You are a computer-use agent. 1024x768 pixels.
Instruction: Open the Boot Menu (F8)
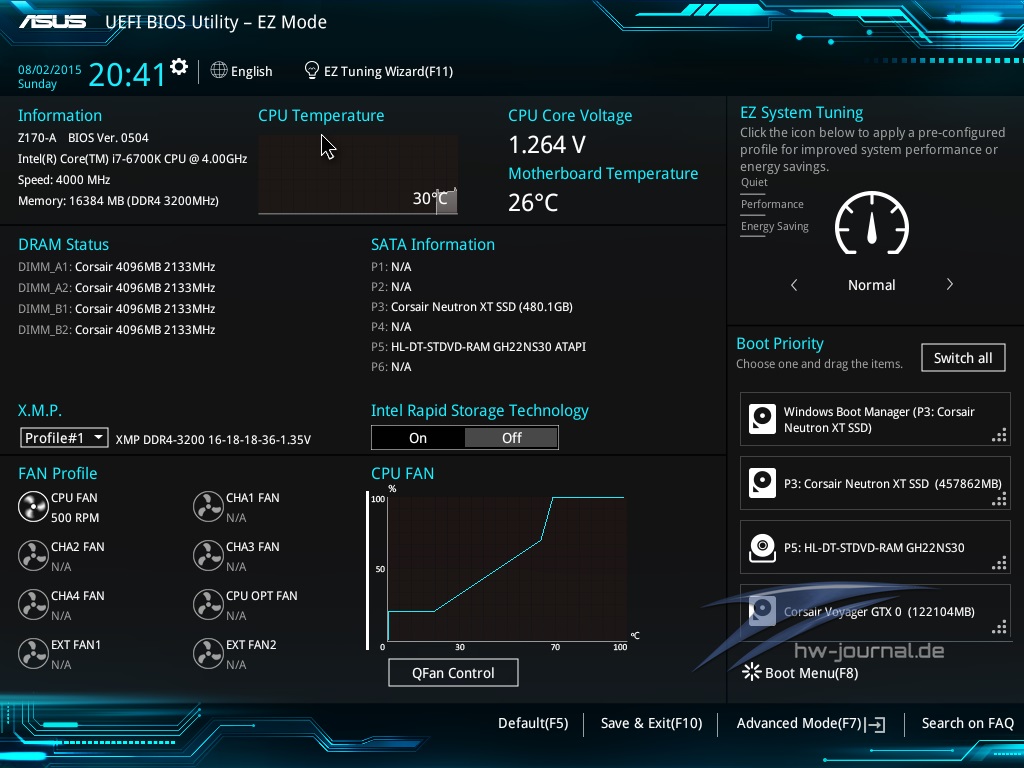tap(800, 673)
